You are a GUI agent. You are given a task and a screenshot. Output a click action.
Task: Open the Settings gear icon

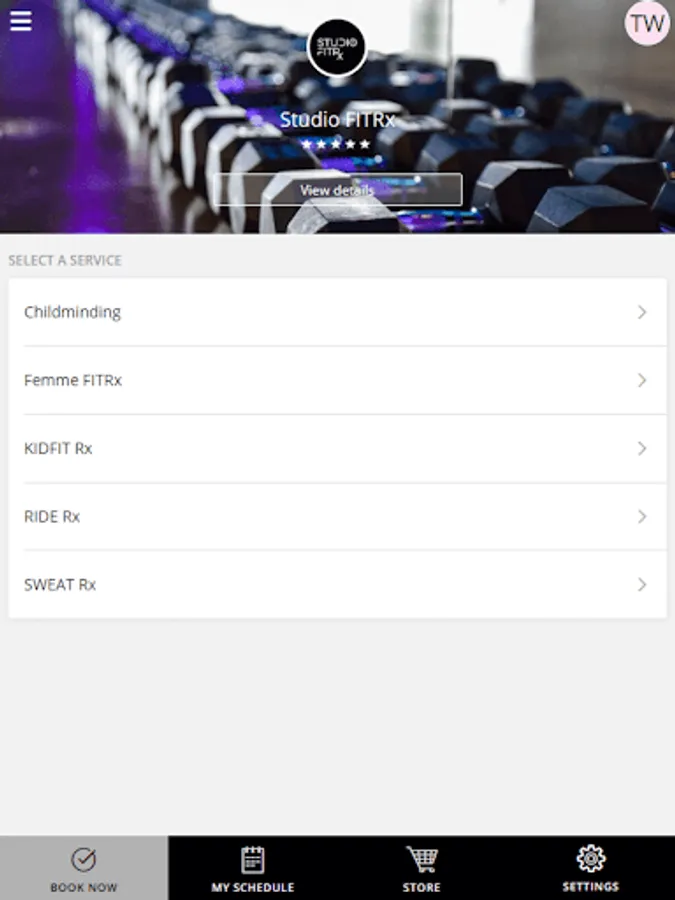591,859
